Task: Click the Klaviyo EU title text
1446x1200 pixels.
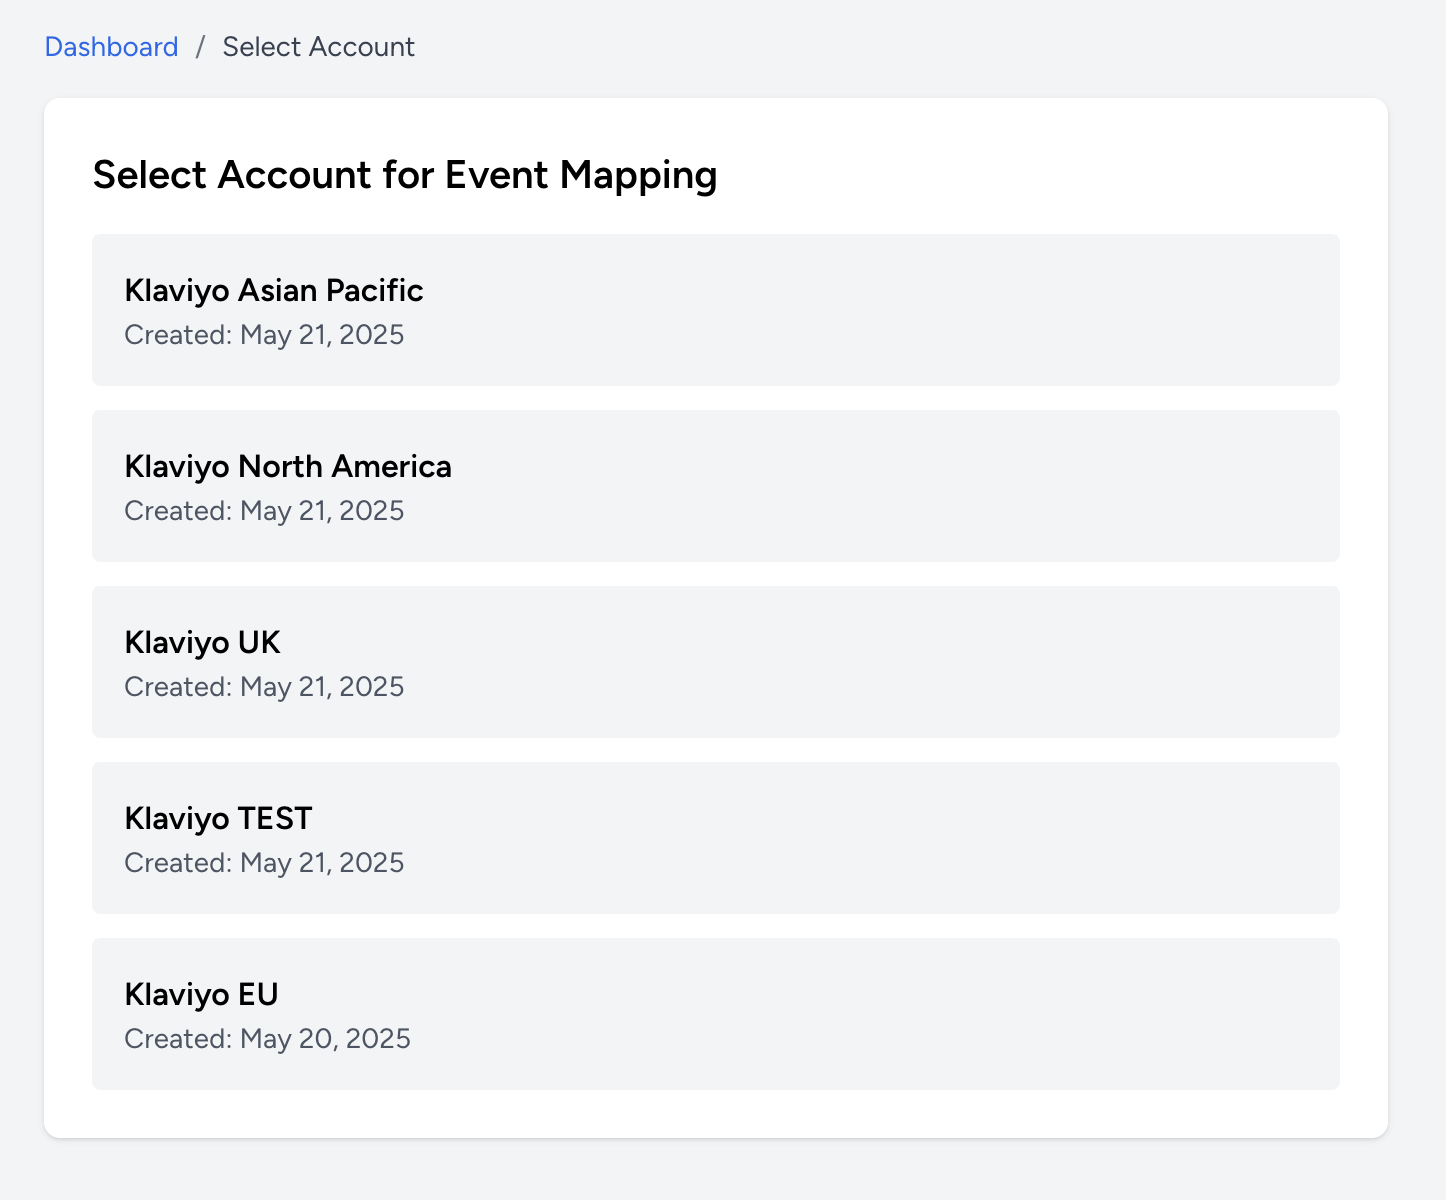Action: click(201, 995)
